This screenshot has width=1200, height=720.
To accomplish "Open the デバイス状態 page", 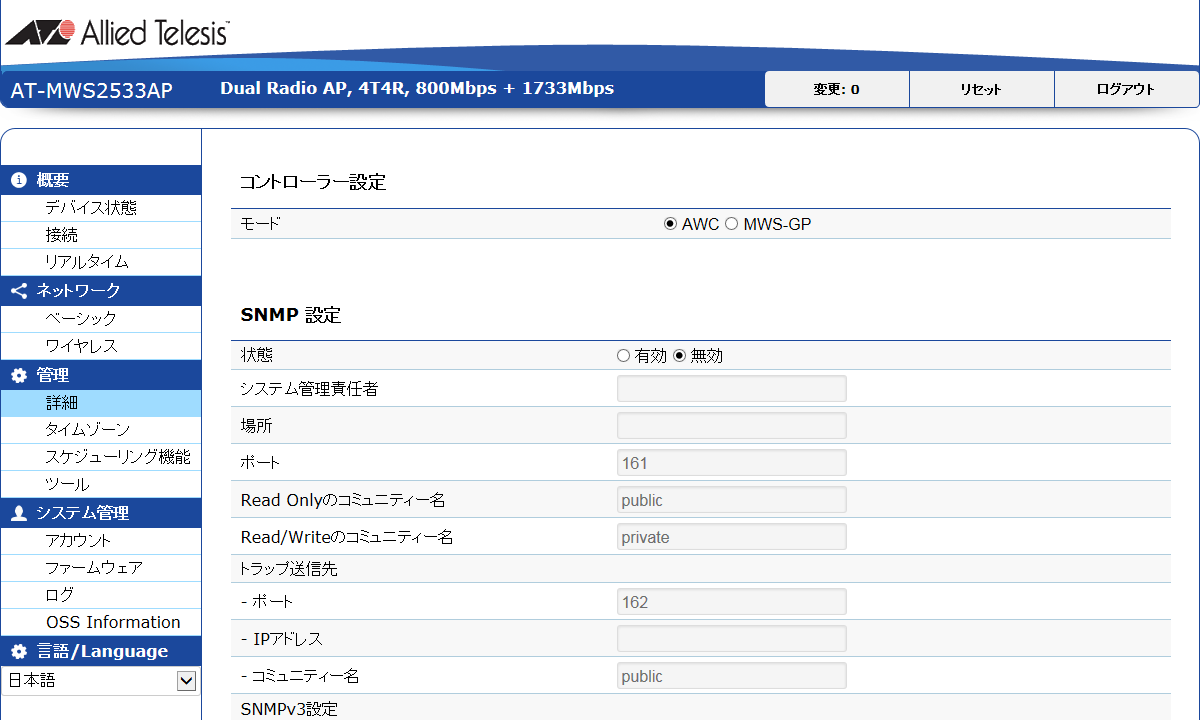I will point(91,208).
